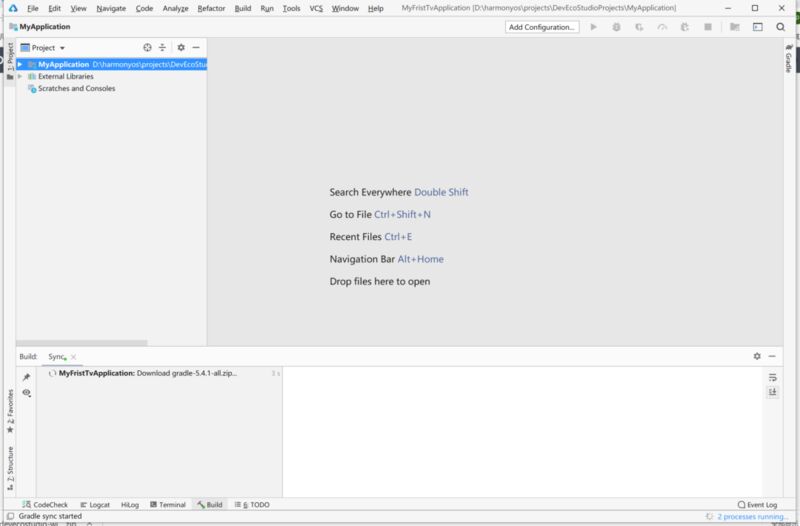This screenshot has width=800, height=526.
Task: Click the locate target icon in Project panel
Action: [x=147, y=47]
